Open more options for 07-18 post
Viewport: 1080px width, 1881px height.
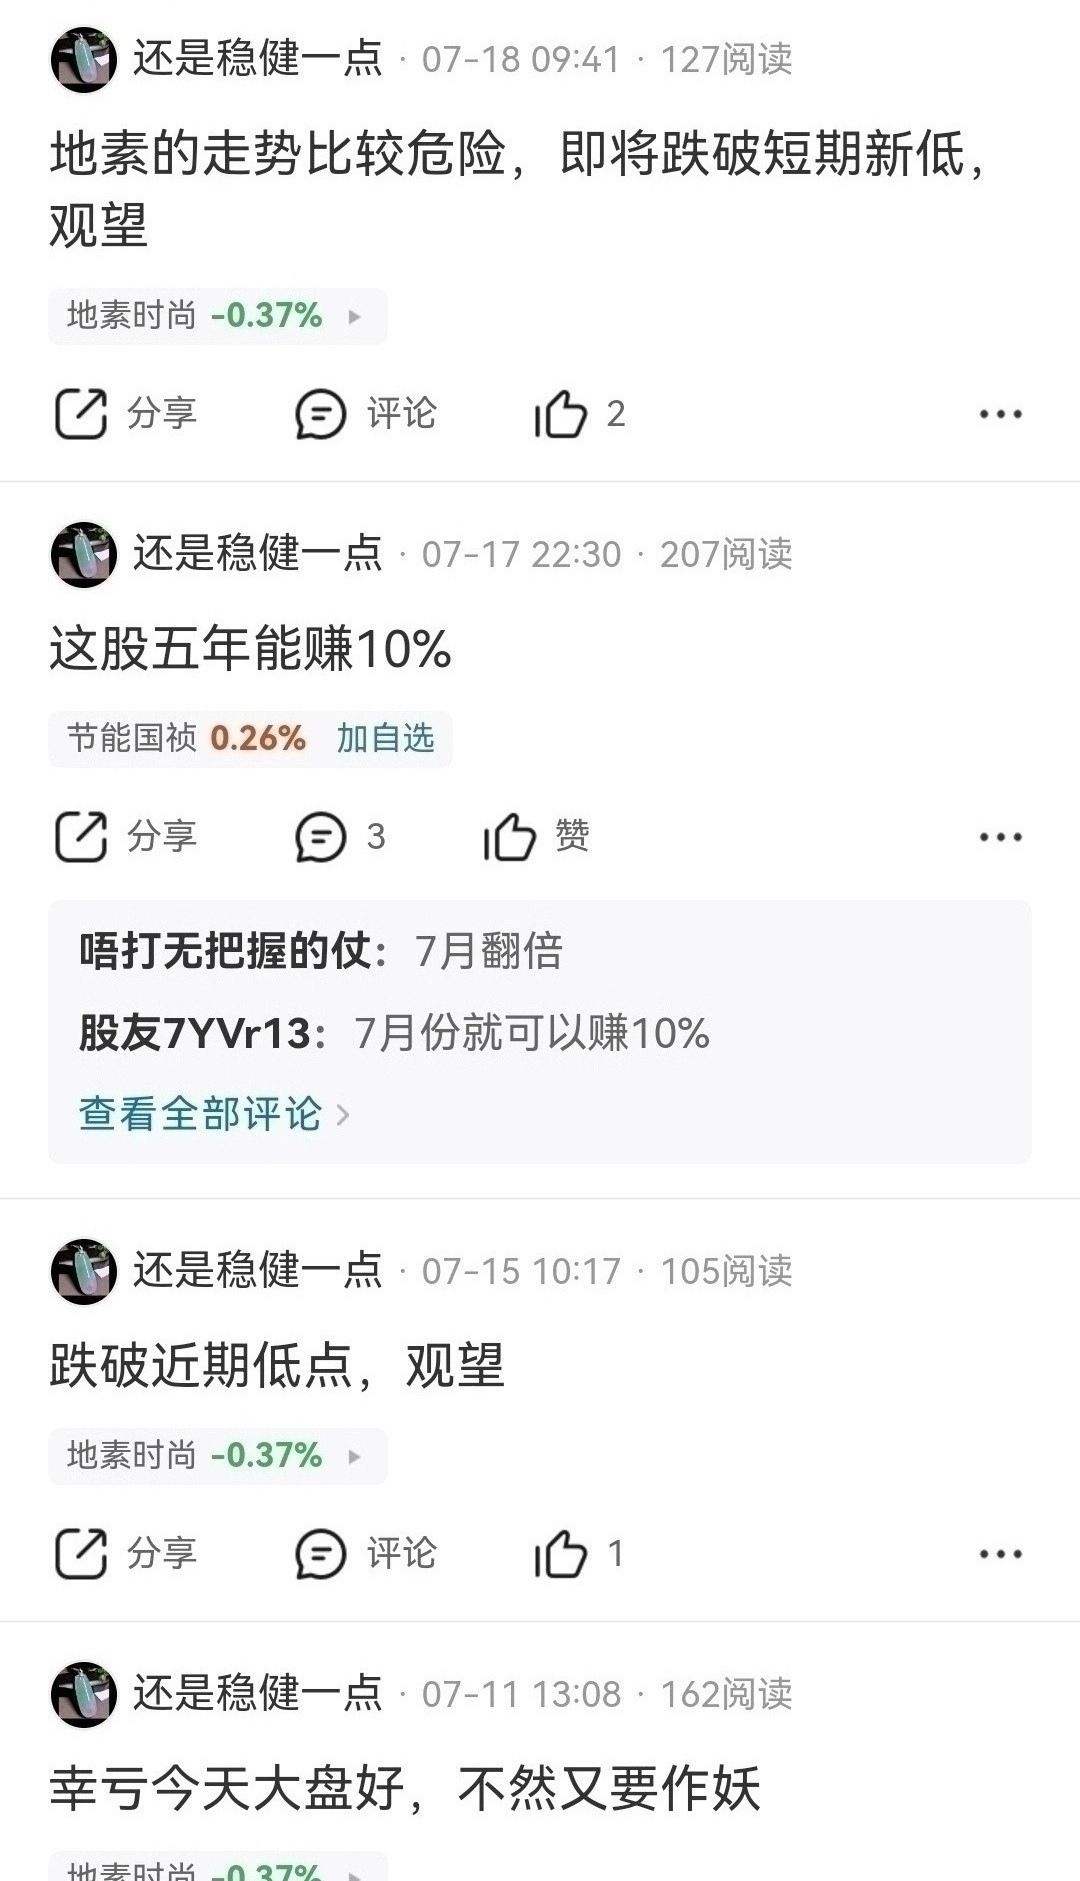tap(1001, 414)
